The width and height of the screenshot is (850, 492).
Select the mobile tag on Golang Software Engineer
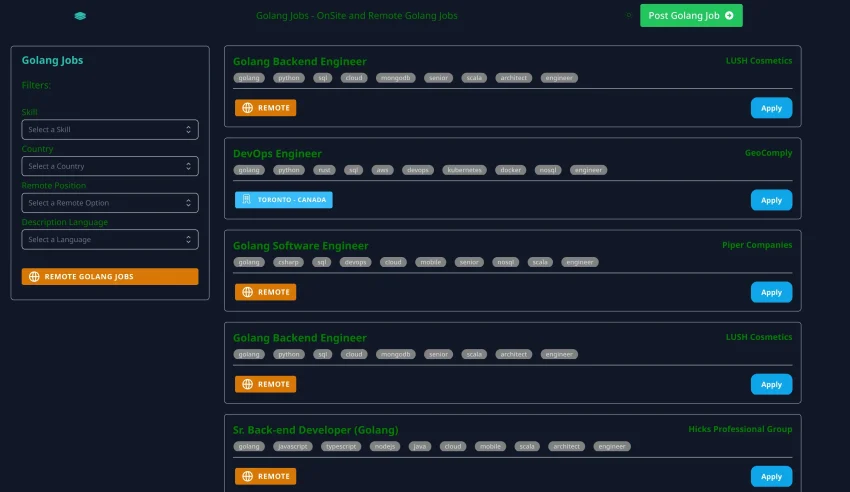coord(431,262)
